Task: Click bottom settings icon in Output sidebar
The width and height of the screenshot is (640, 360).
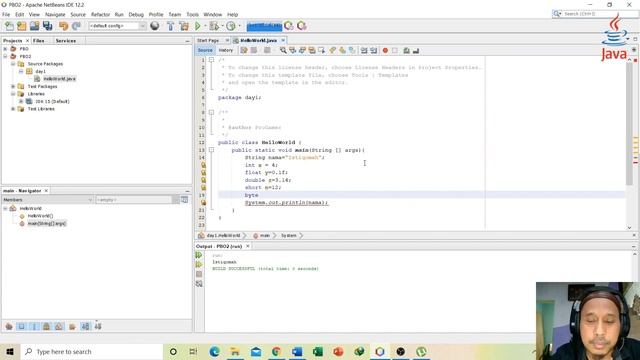Action: click(x=199, y=284)
